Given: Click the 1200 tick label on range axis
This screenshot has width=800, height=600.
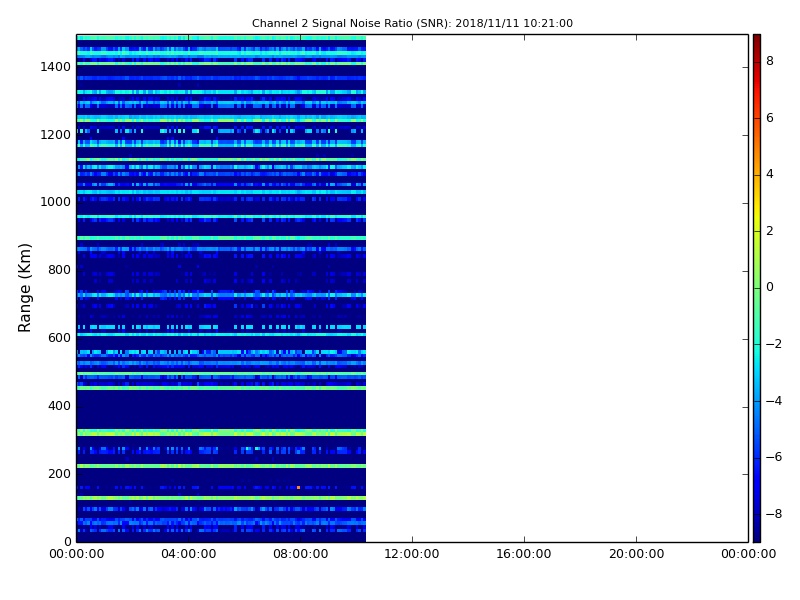Looking at the screenshot, I should [x=56, y=135].
